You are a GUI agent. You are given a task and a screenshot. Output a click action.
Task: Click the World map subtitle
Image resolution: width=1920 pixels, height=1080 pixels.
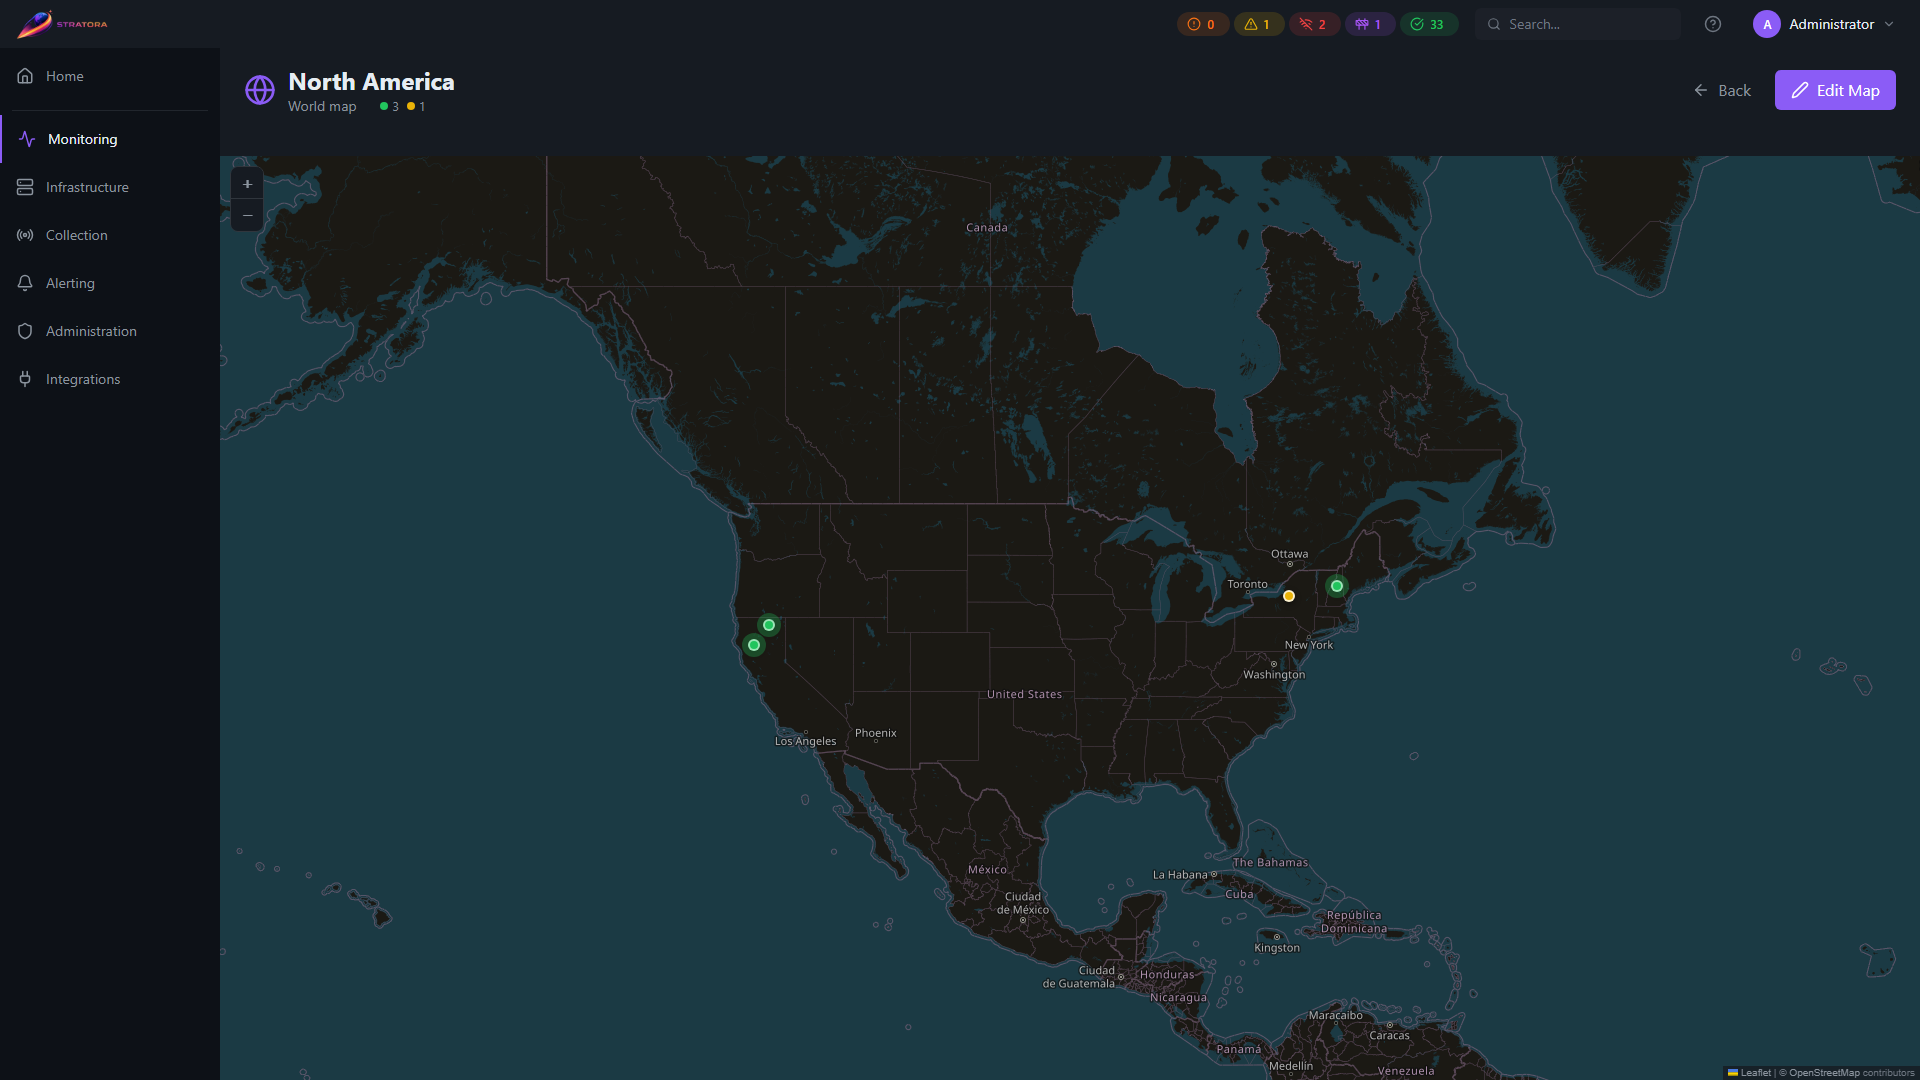[x=322, y=107]
